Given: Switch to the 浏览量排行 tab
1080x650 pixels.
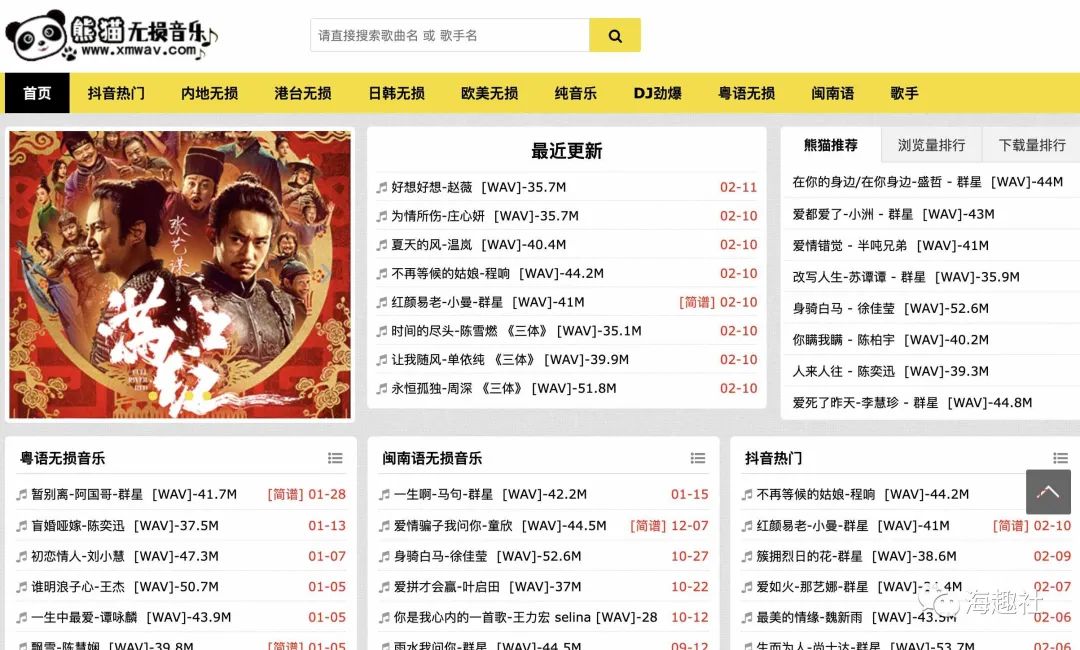Looking at the screenshot, I should (931, 145).
